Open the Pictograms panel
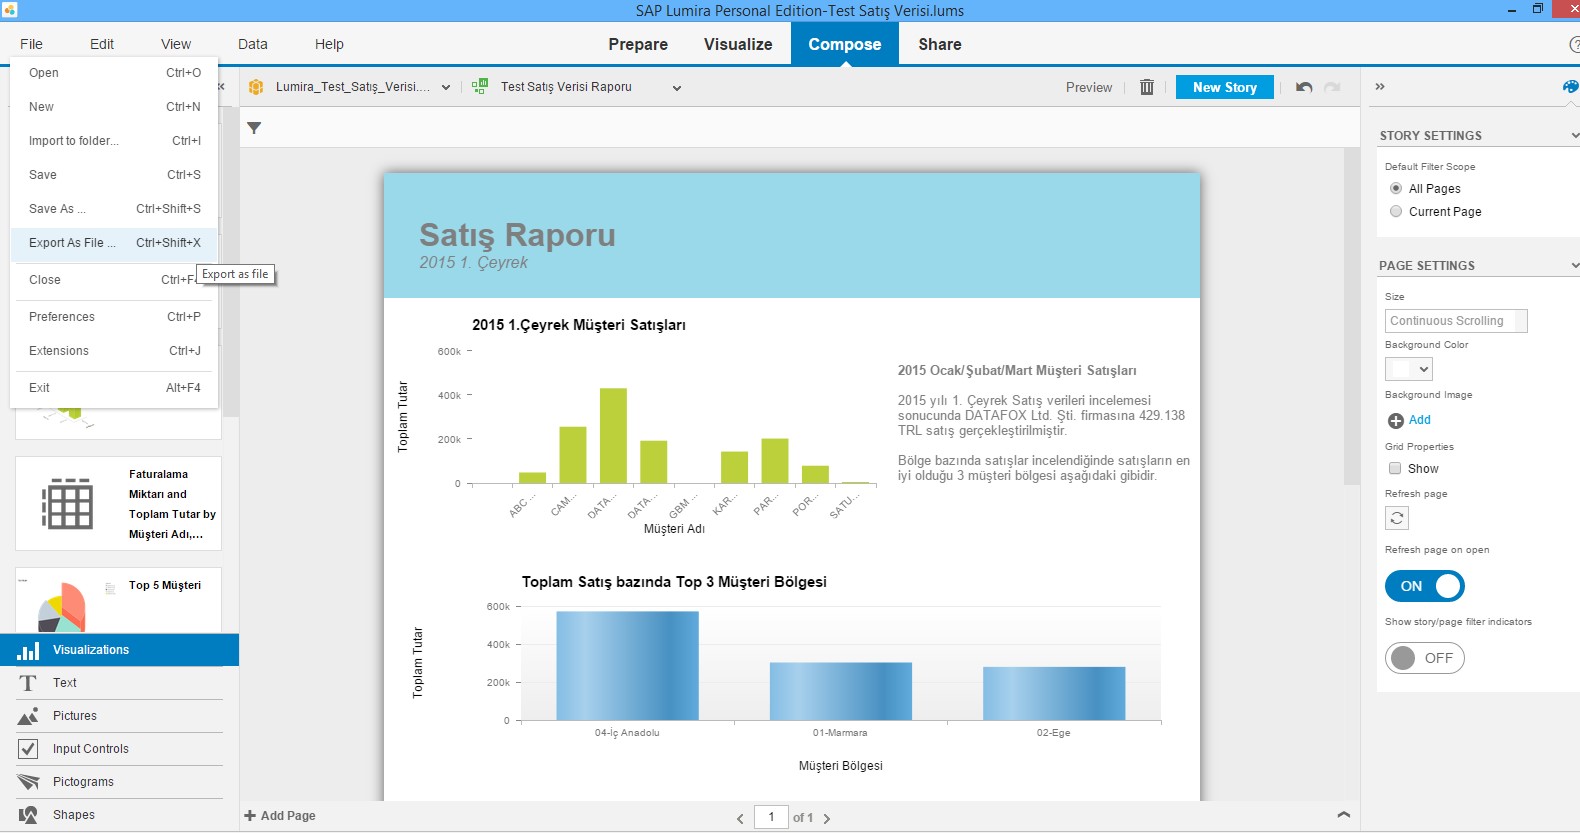 click(83, 782)
